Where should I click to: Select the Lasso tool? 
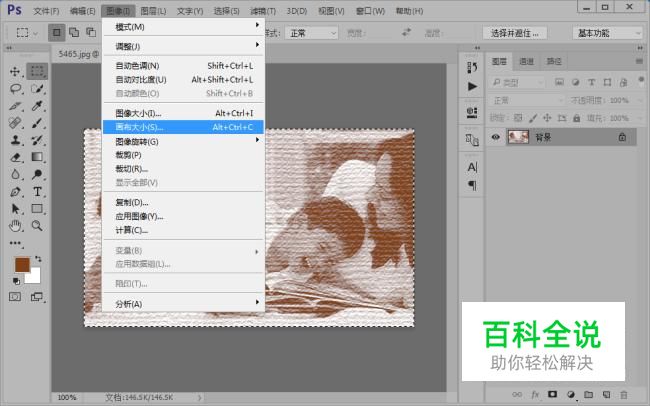15,89
